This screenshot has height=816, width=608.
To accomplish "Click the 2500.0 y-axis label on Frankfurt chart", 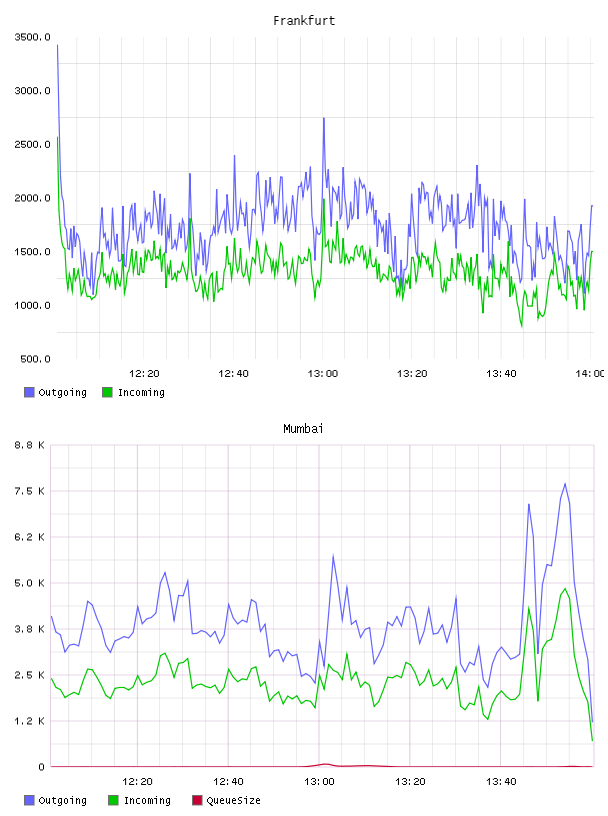I will click(x=32, y=144).
